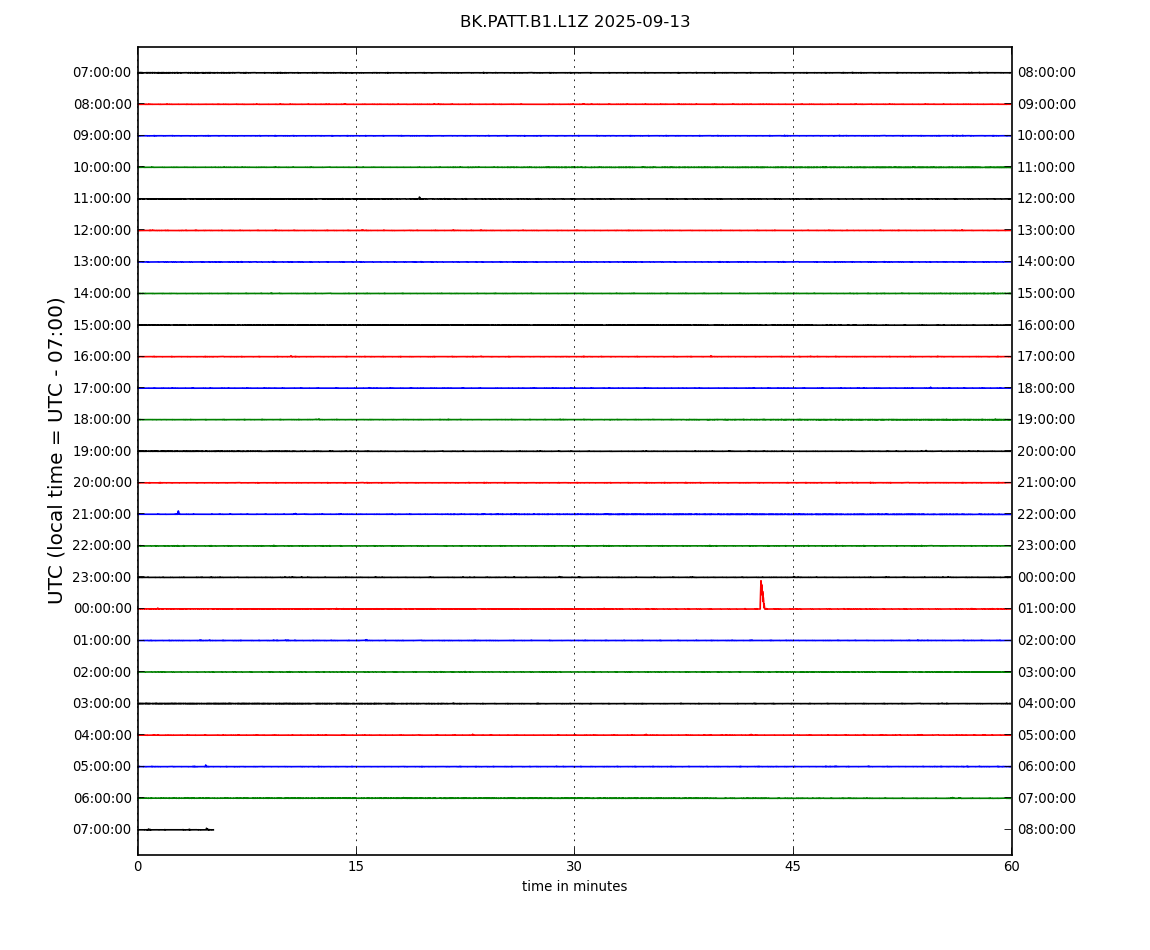Click the left-axis label 11:00:00
Screen dimensions: 1150x950
tap(102, 199)
